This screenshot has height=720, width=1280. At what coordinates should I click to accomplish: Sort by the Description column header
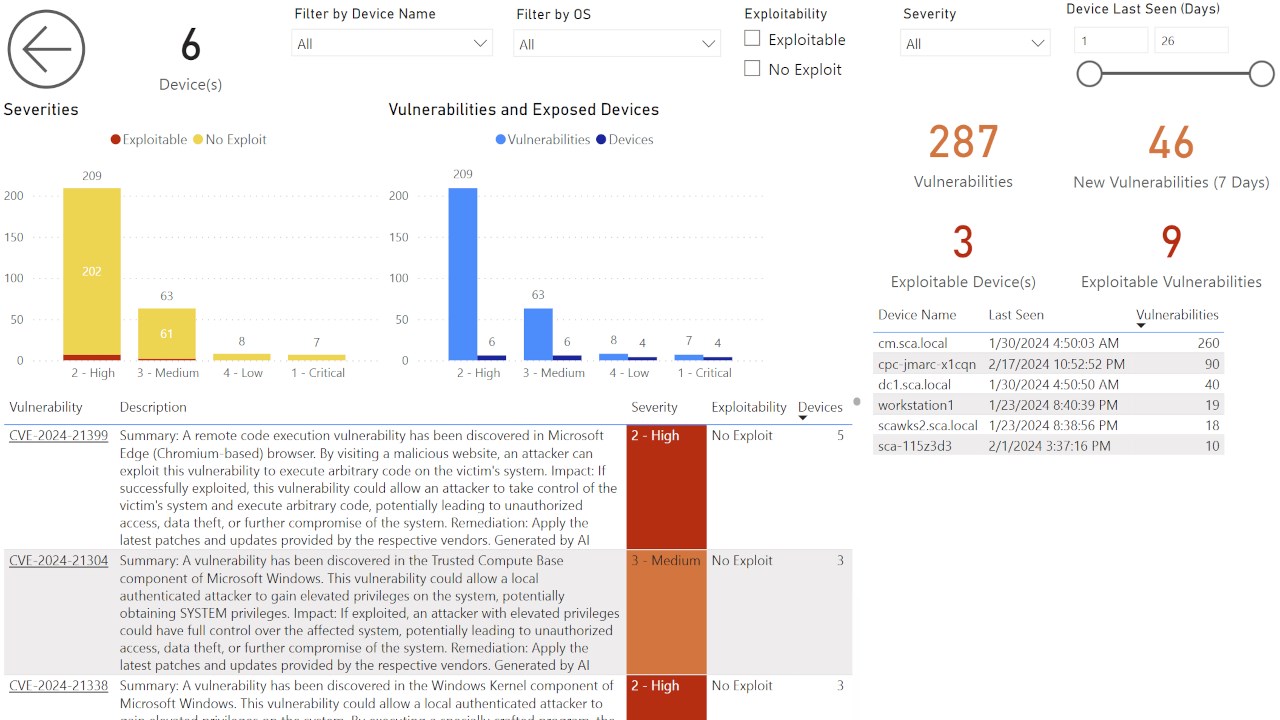153,407
